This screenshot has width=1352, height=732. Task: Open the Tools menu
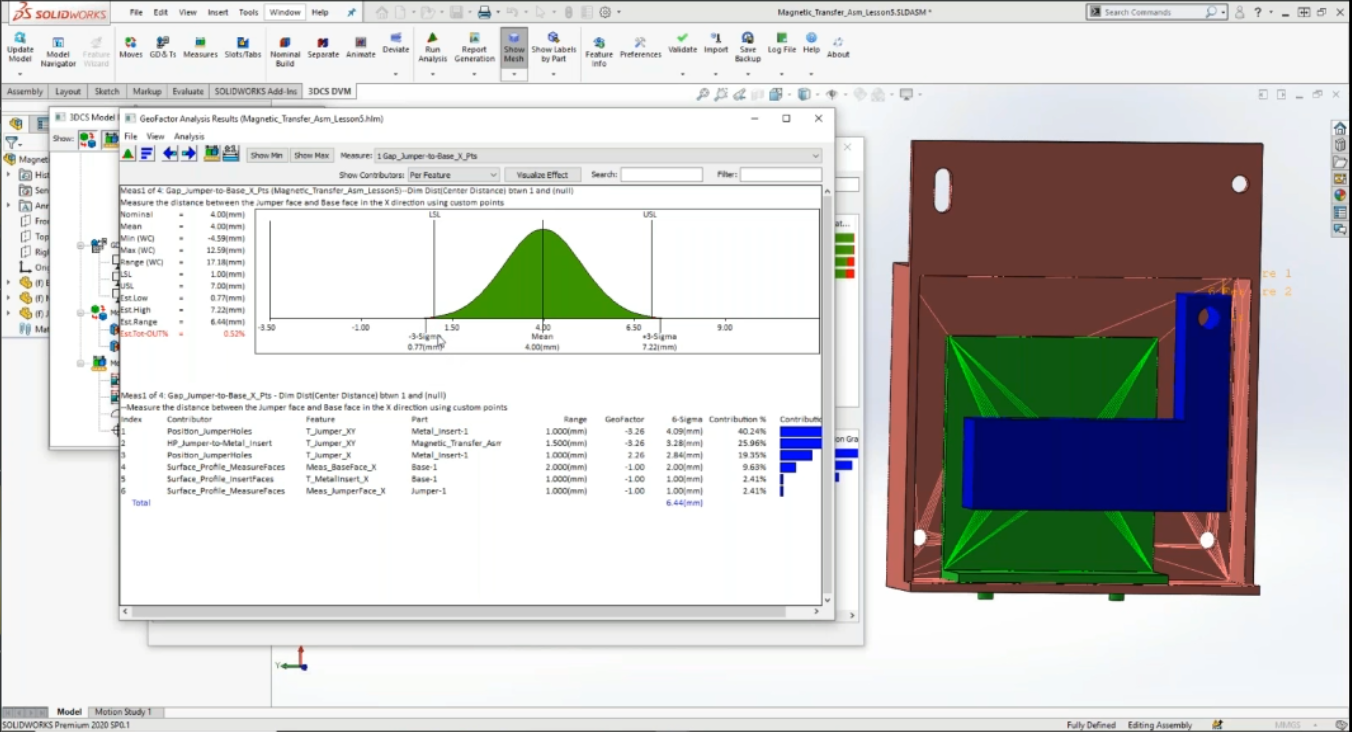coord(248,12)
